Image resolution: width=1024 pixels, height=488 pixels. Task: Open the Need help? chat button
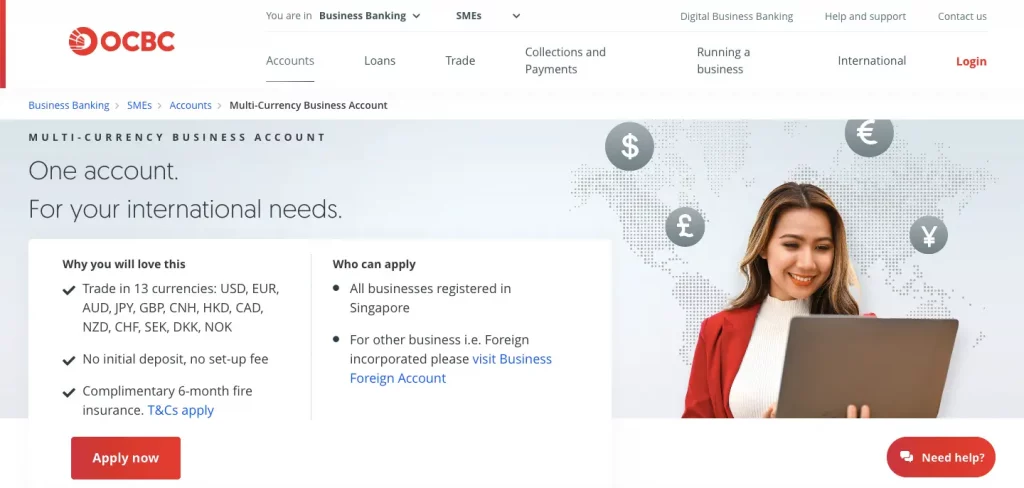pos(941,457)
